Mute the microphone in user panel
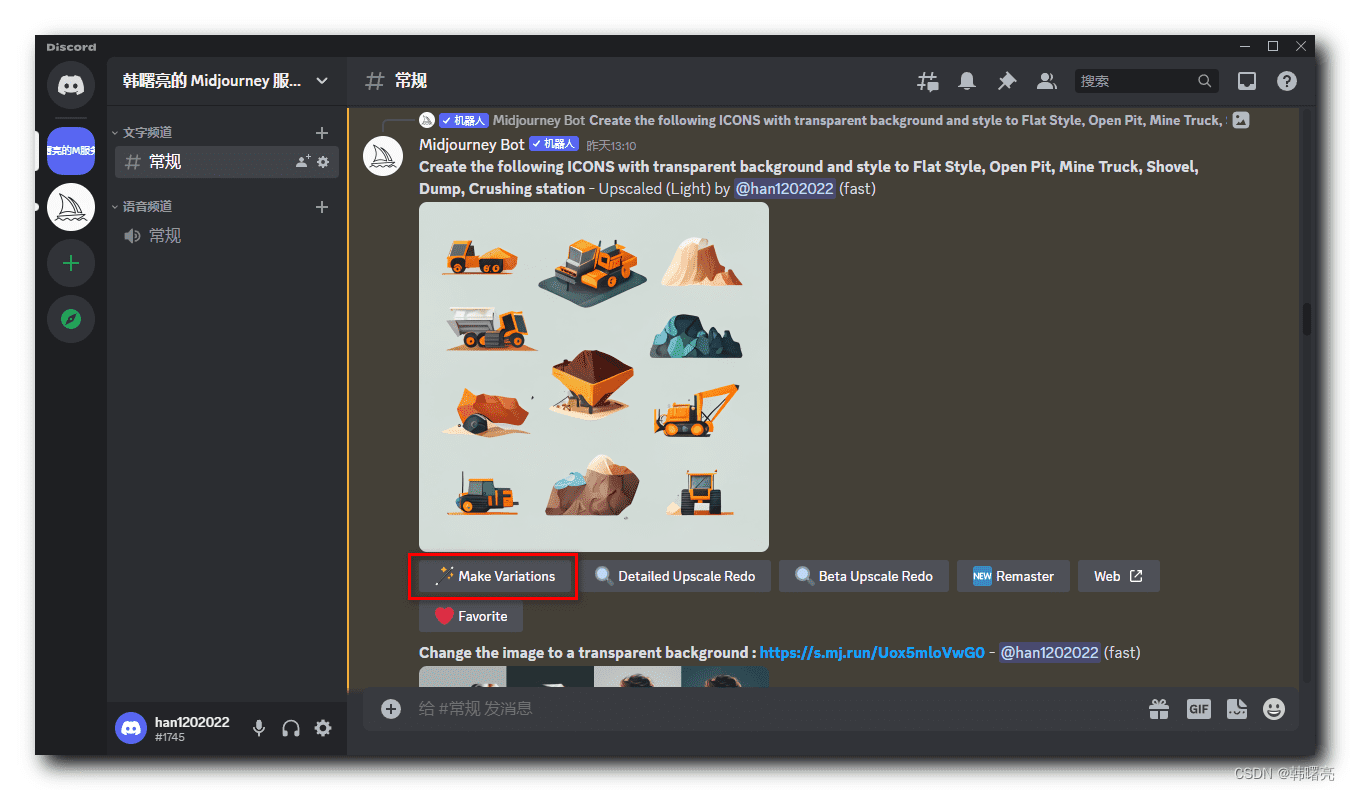 259,728
